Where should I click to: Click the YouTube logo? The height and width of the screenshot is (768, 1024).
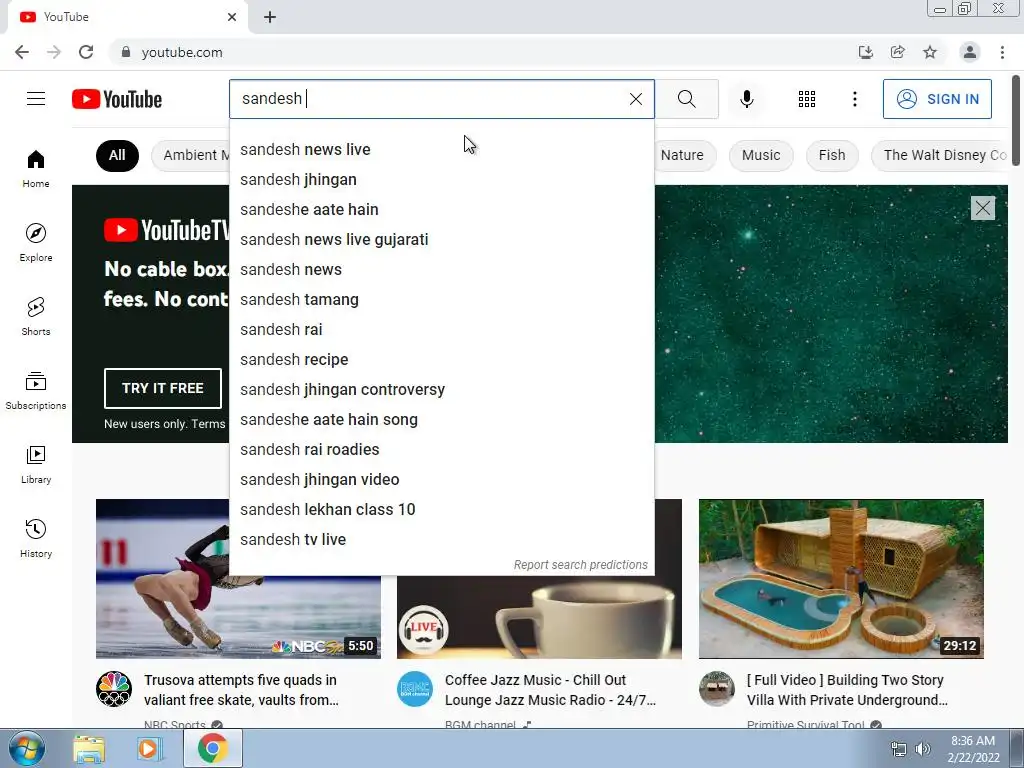[117, 99]
